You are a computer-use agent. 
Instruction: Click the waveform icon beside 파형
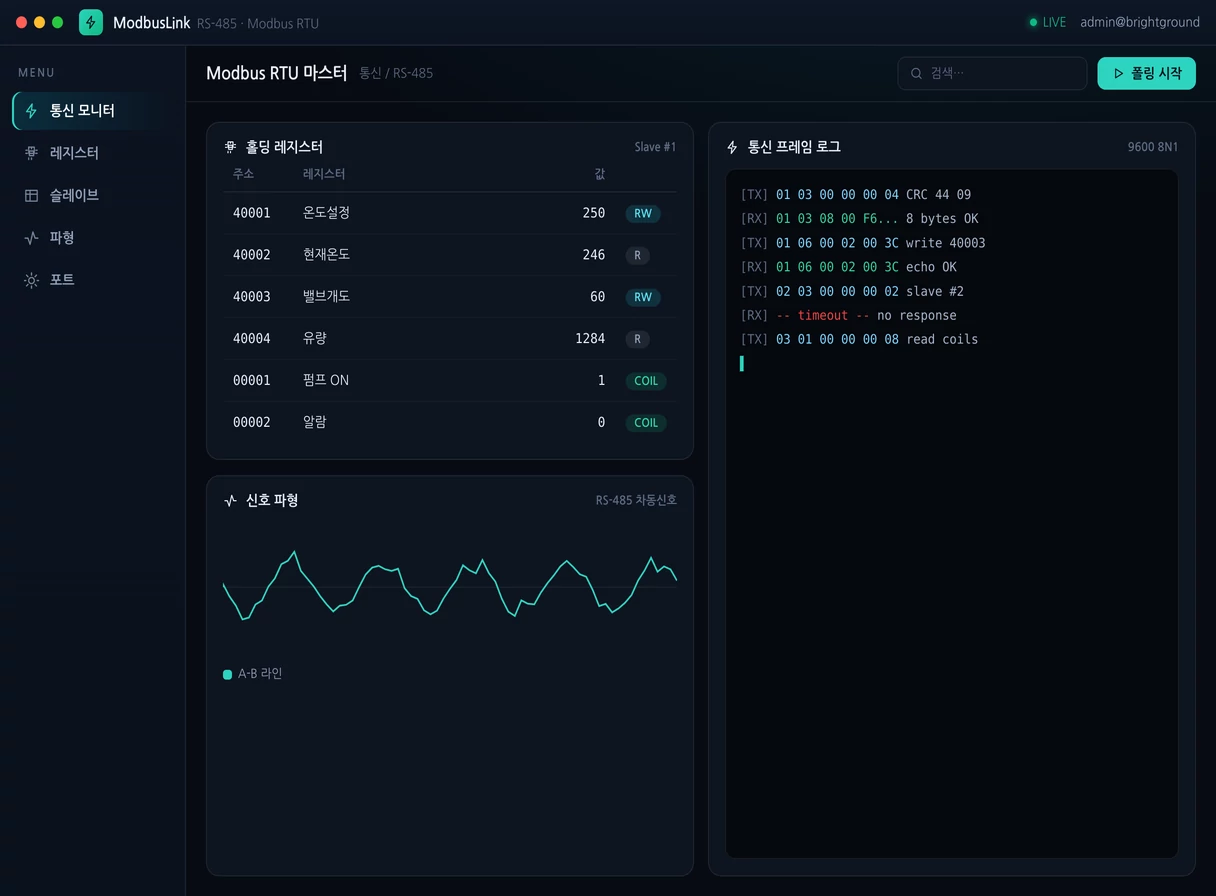click(x=32, y=237)
